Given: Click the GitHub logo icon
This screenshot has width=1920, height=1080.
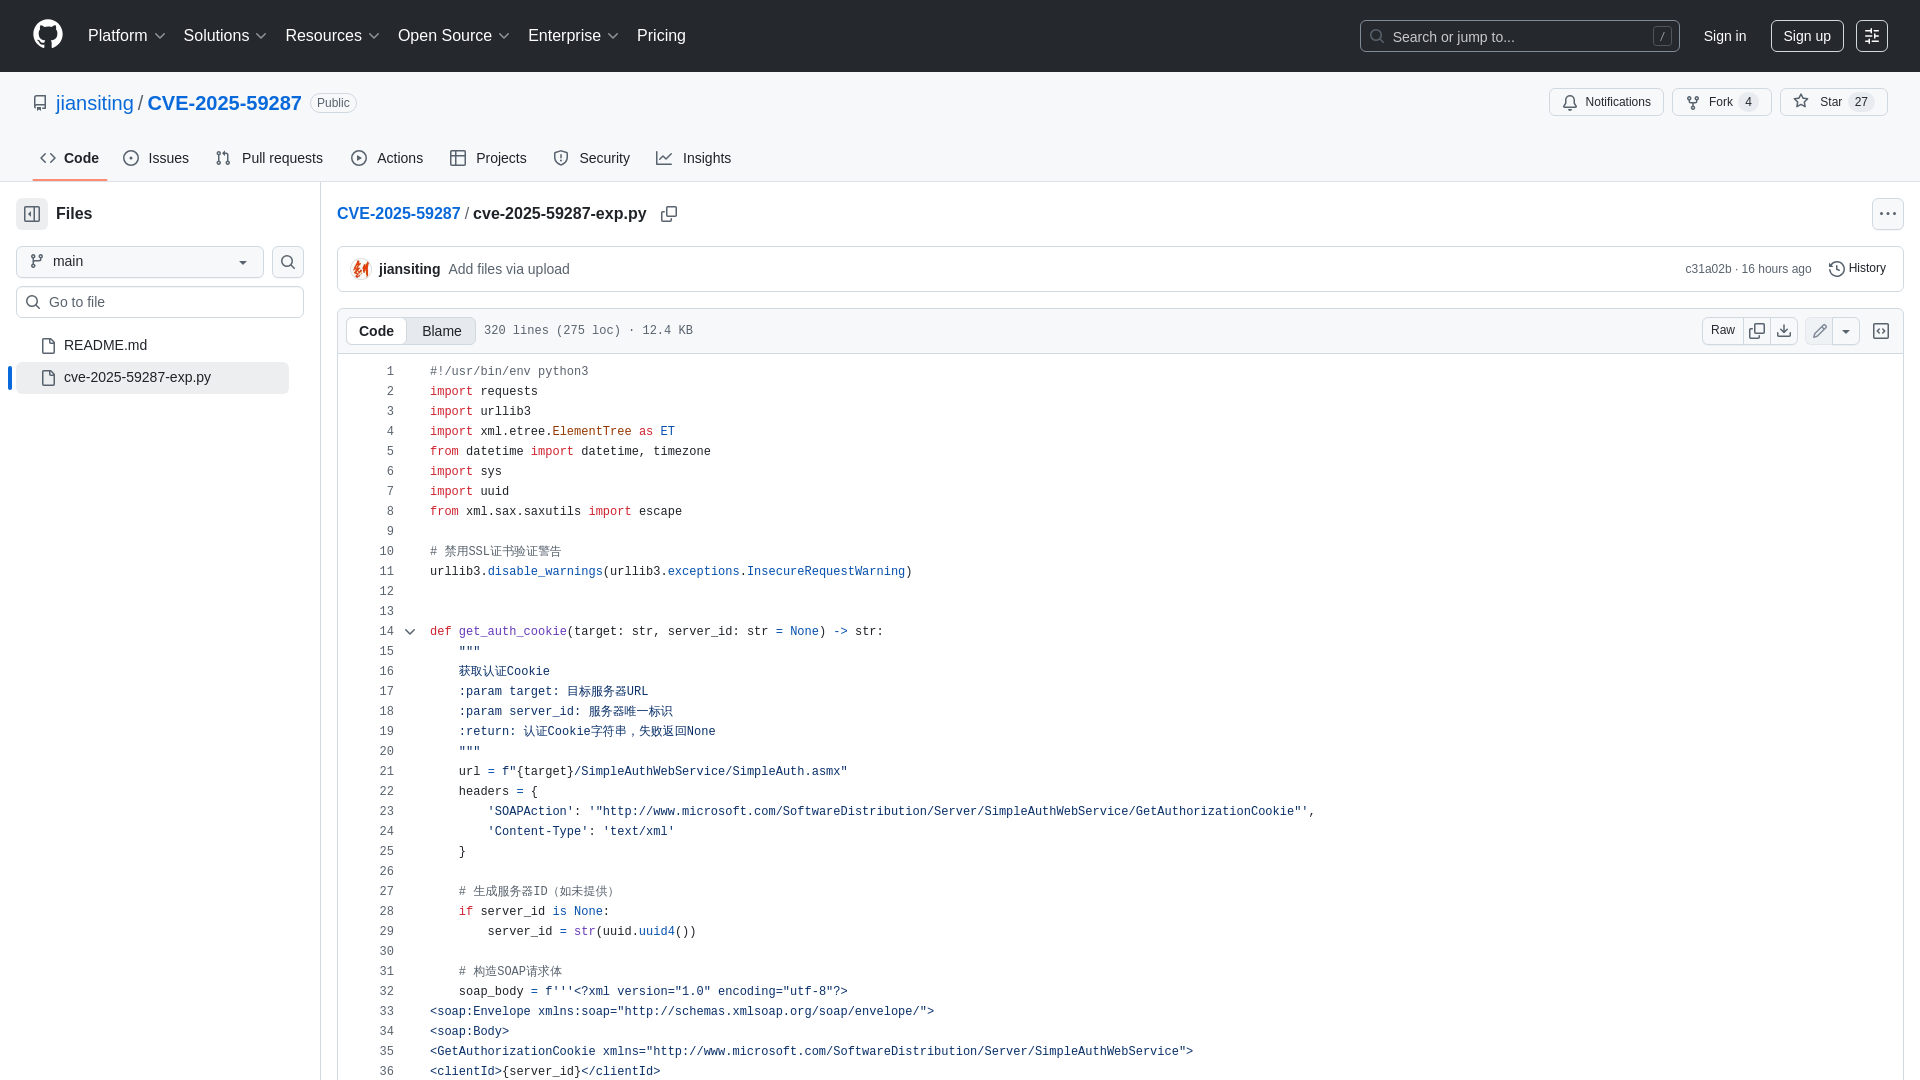Looking at the screenshot, I should pos(46,35).
